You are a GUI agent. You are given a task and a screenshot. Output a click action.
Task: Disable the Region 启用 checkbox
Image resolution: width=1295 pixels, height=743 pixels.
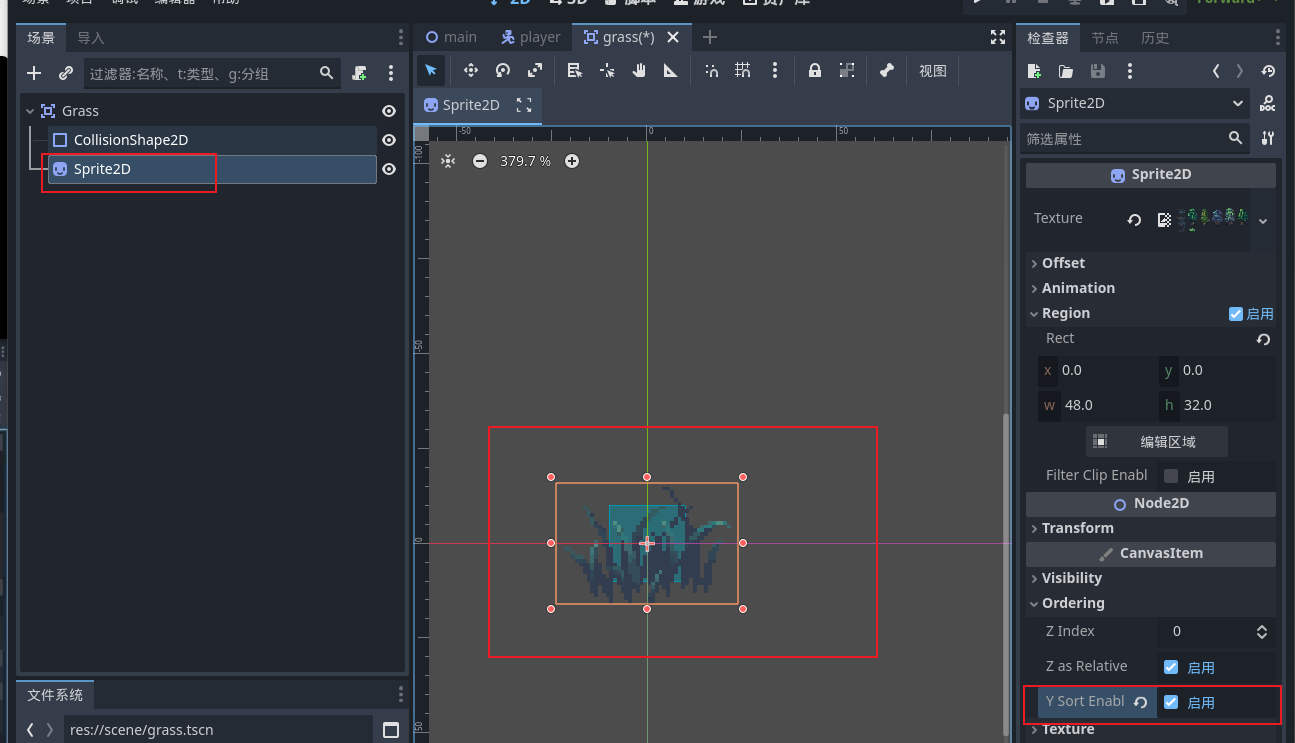tap(1236, 314)
